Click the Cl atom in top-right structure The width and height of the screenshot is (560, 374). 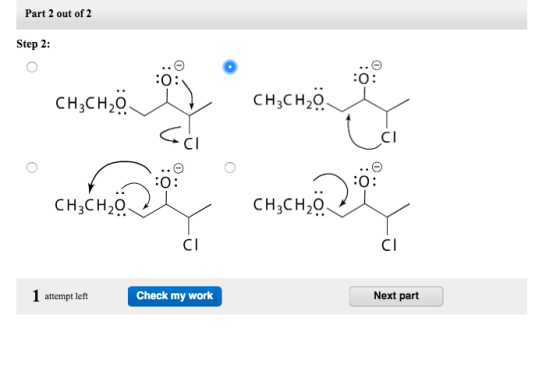pos(389,137)
